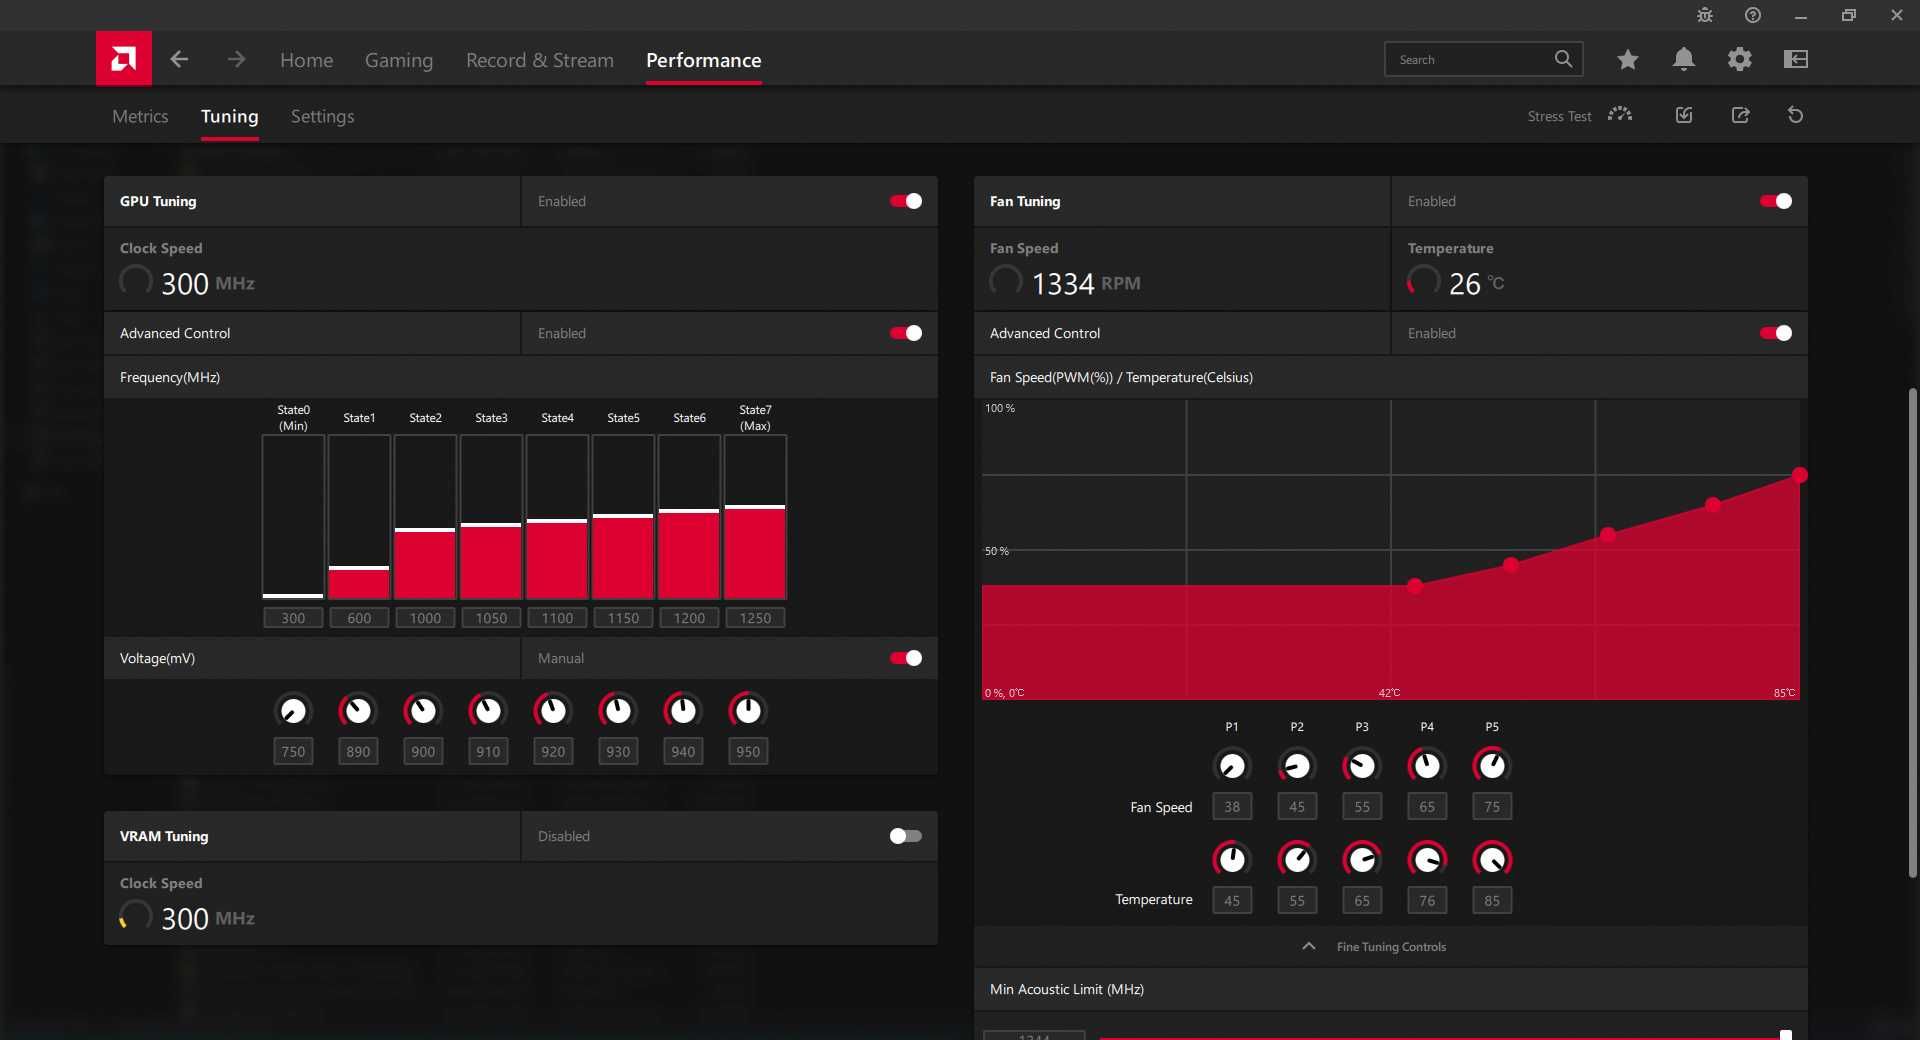Click the search magnifier icon

tap(1563, 59)
